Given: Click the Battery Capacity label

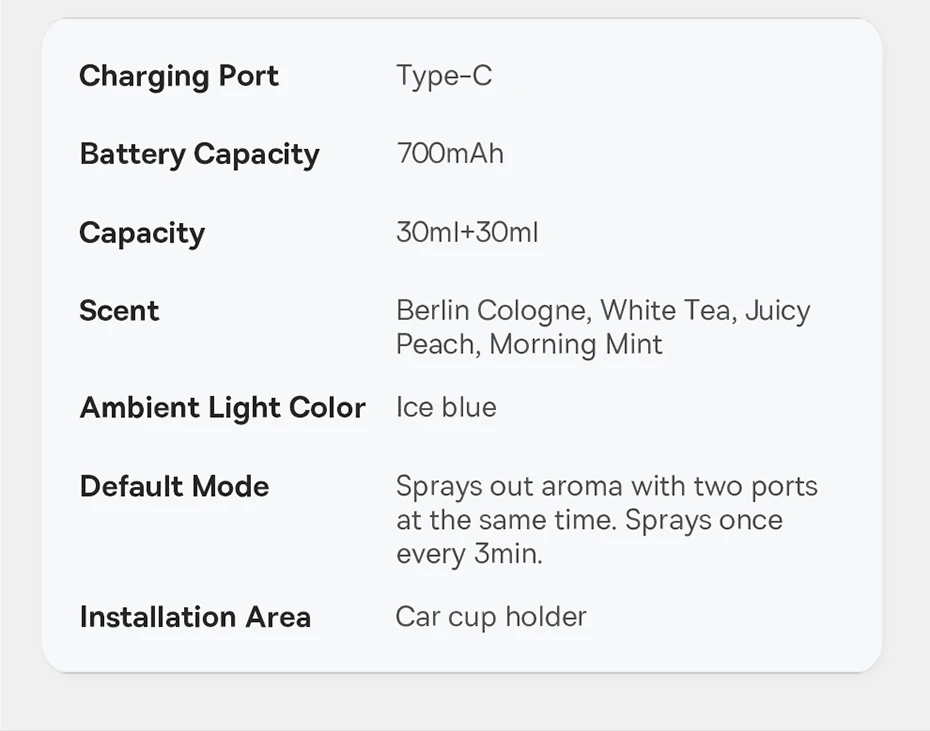Looking at the screenshot, I should pyautogui.click(x=199, y=154).
